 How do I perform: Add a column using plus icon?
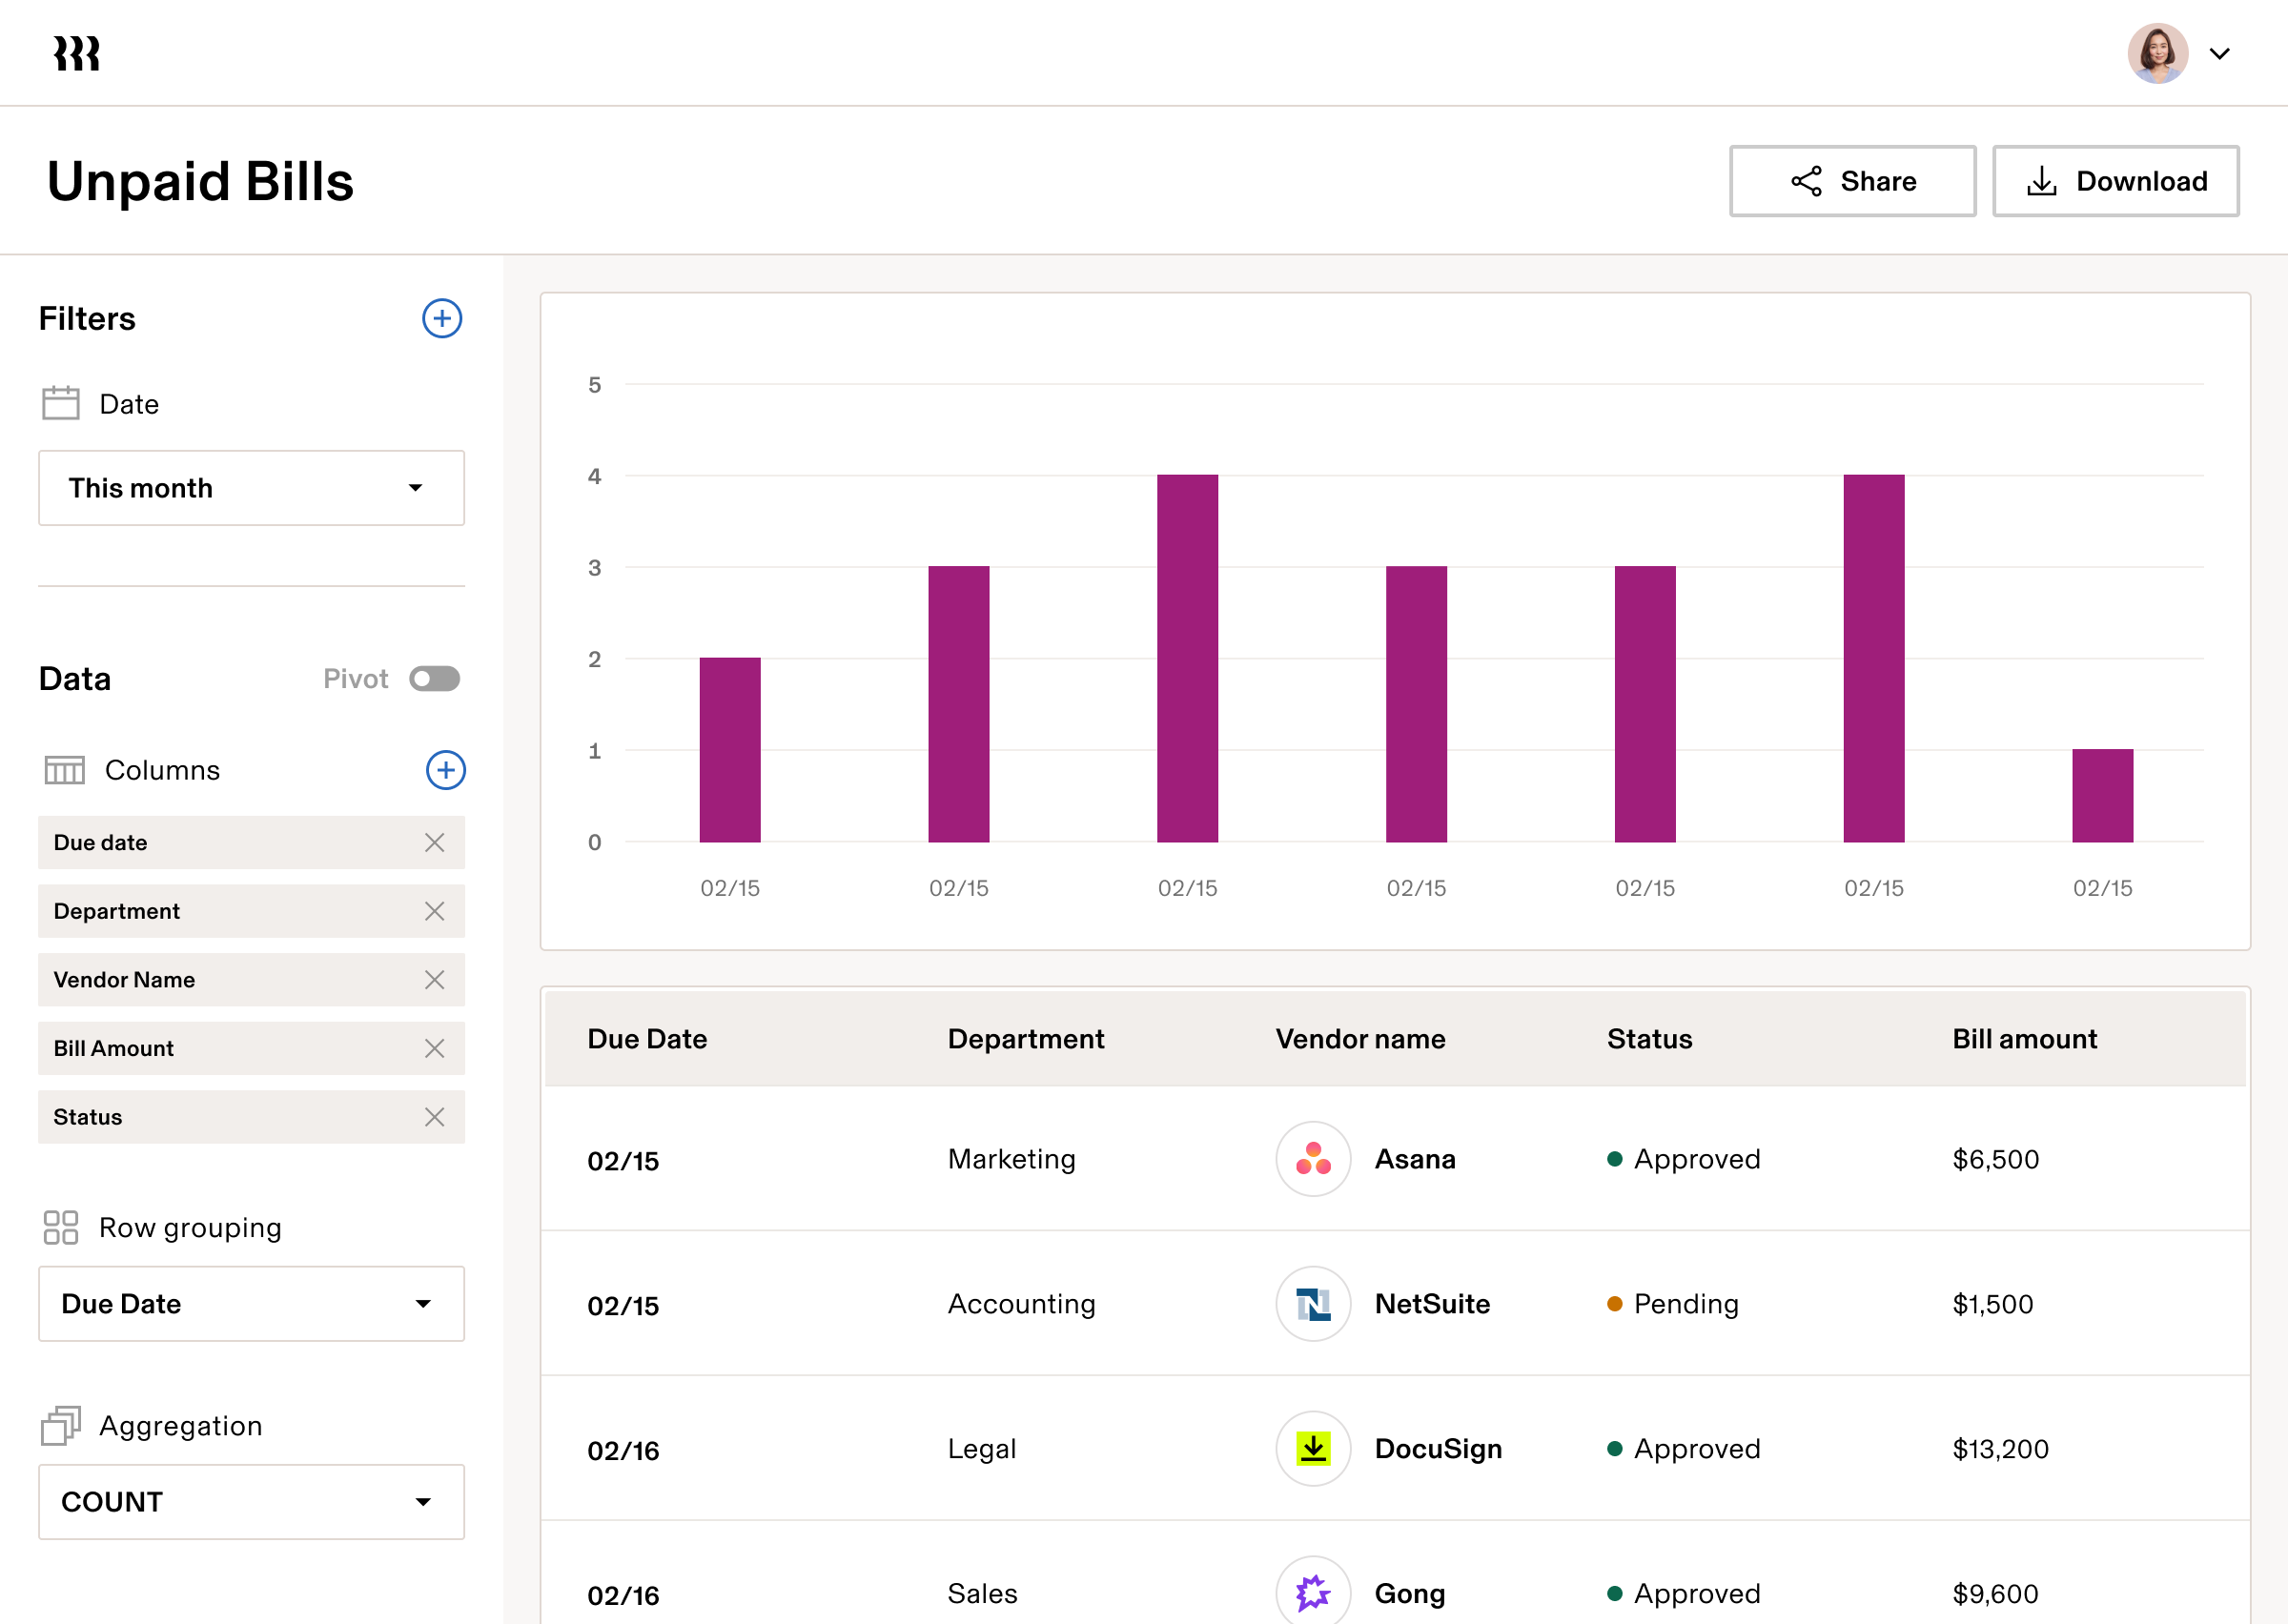445,770
